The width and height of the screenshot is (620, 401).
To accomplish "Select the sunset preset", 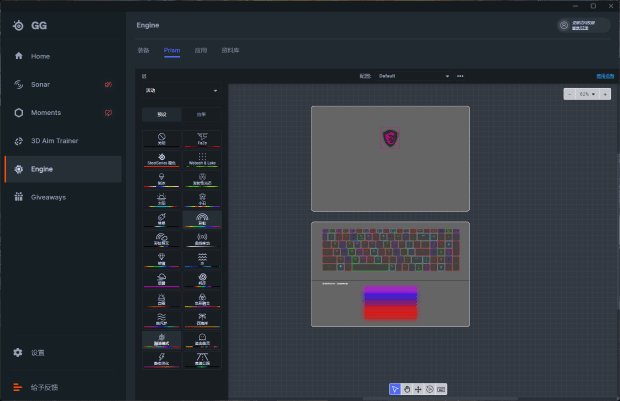I will point(162,300).
